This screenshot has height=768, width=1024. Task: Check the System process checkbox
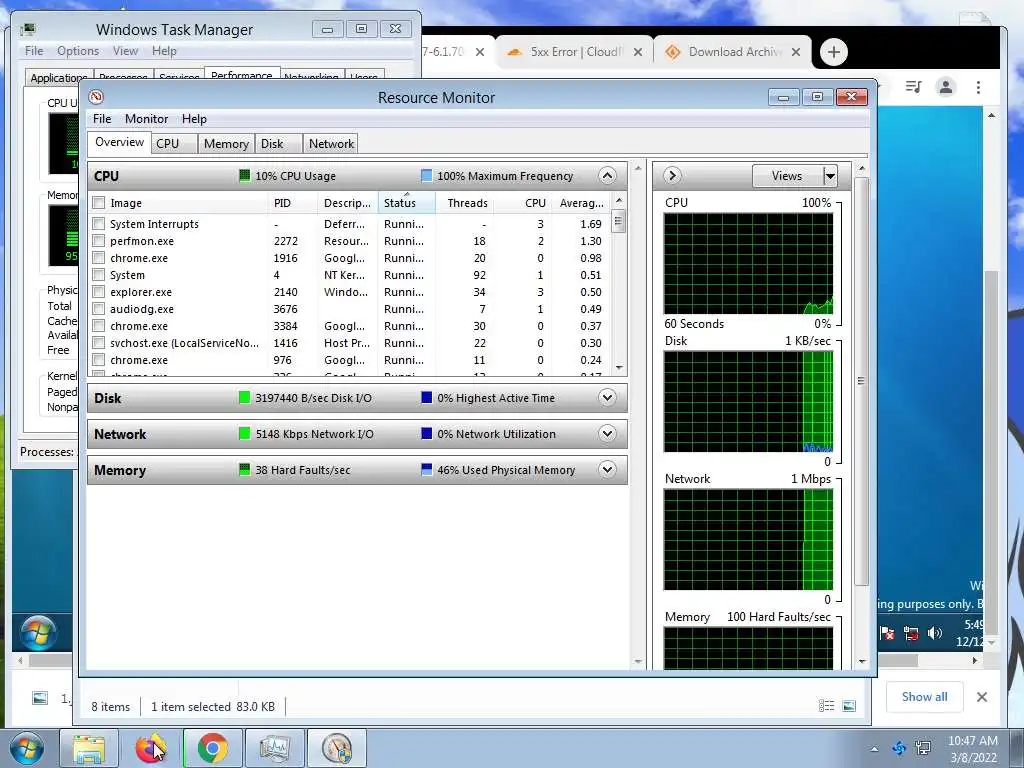pyautogui.click(x=99, y=275)
